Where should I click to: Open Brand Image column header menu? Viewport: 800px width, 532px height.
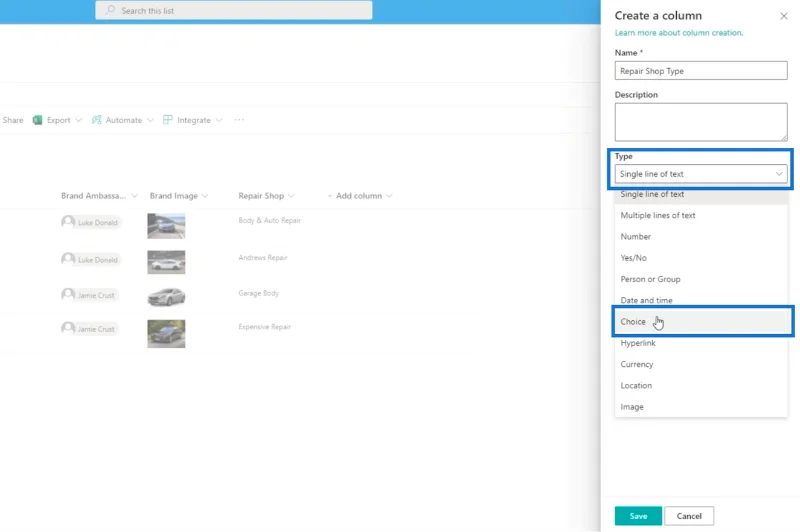click(205, 196)
